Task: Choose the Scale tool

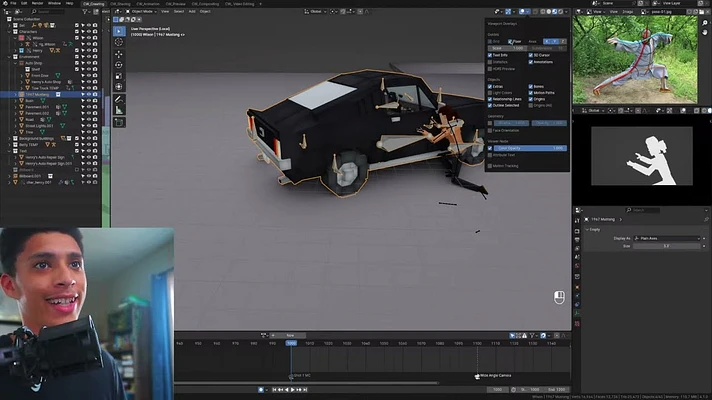Action: pyautogui.click(x=119, y=76)
